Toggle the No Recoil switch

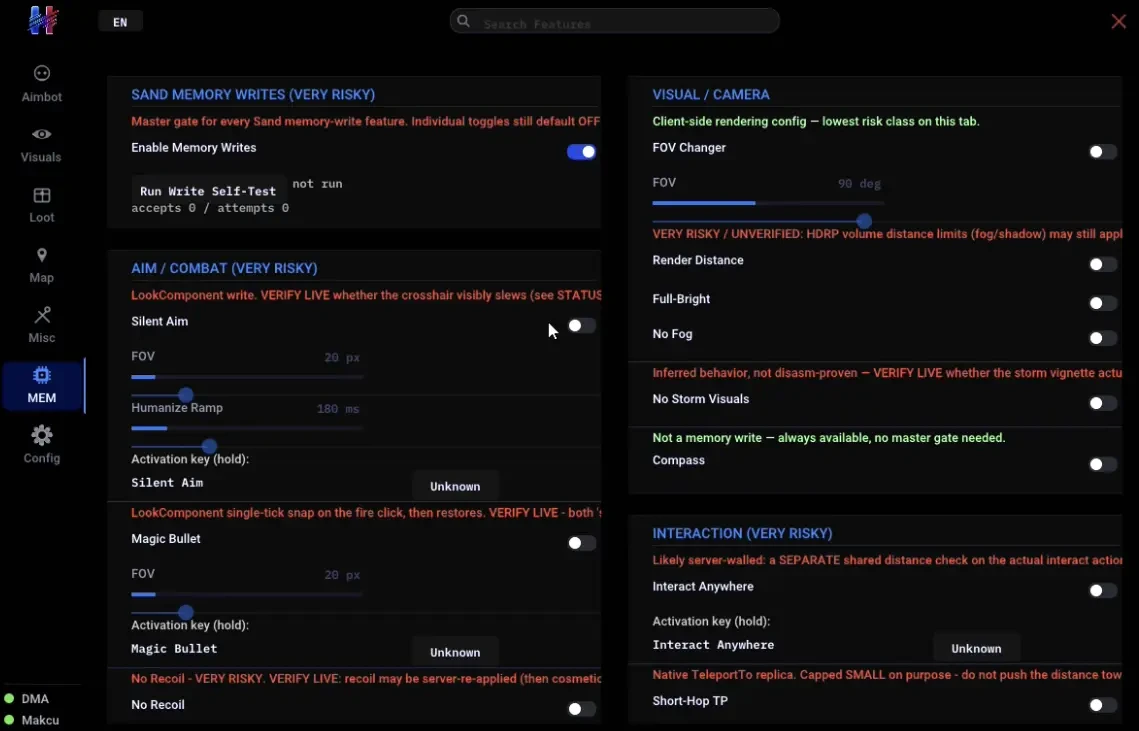(581, 708)
